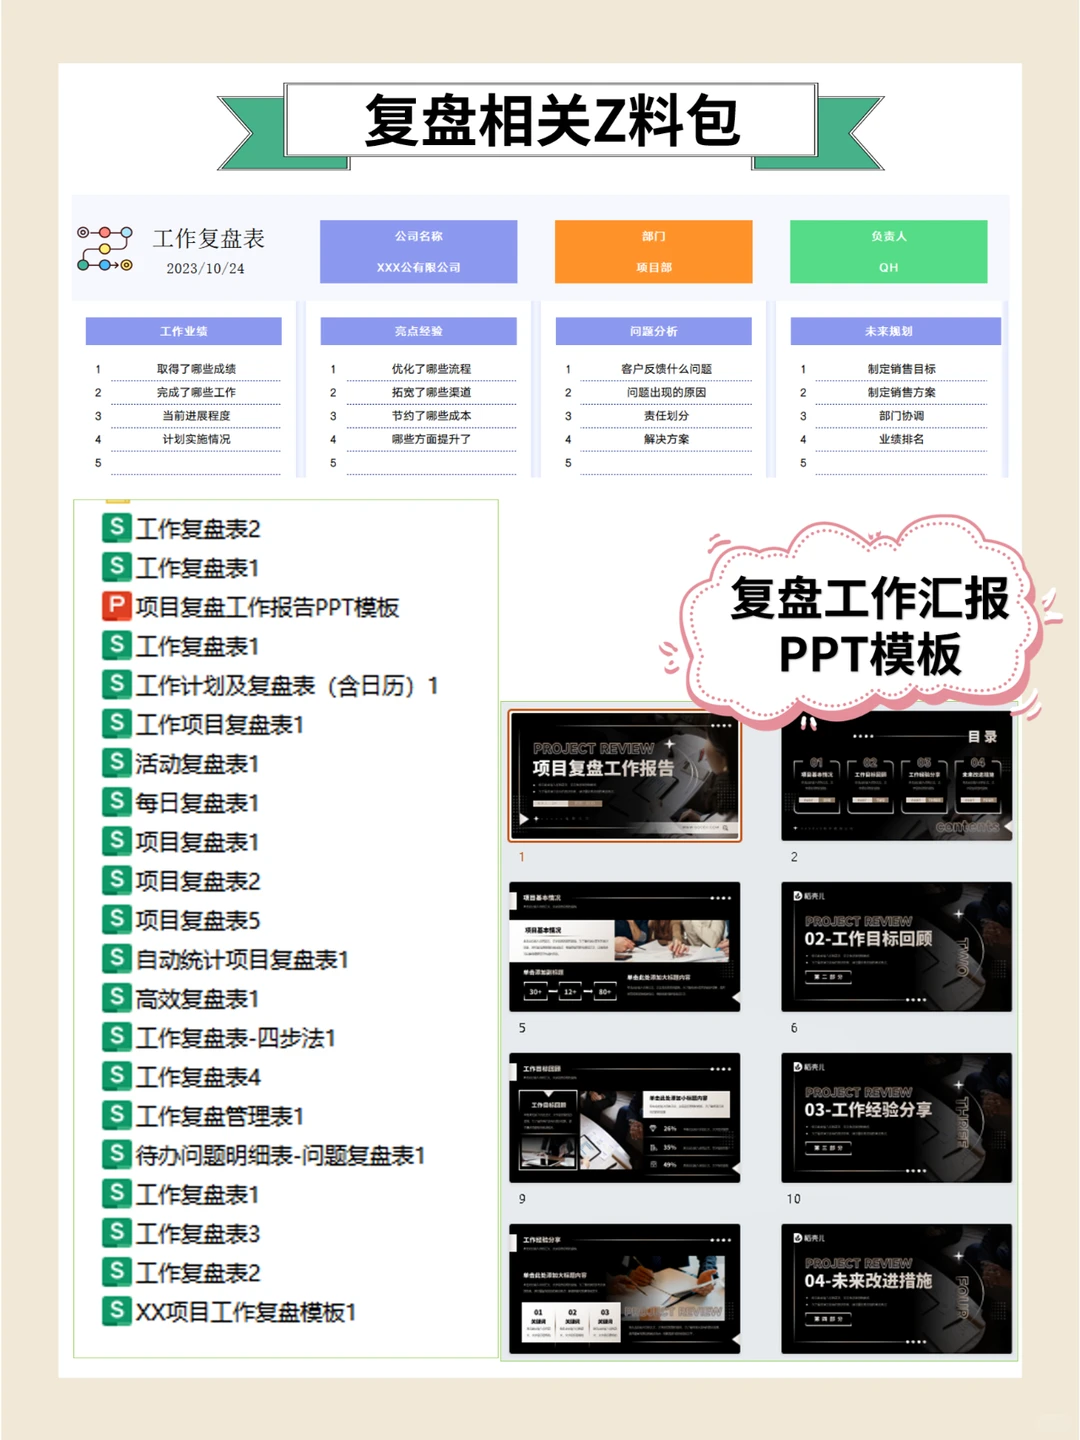Image resolution: width=1080 pixels, height=1440 pixels.
Task: Expand the orange 部门 cell showing 项目部
Action: pyautogui.click(x=655, y=251)
